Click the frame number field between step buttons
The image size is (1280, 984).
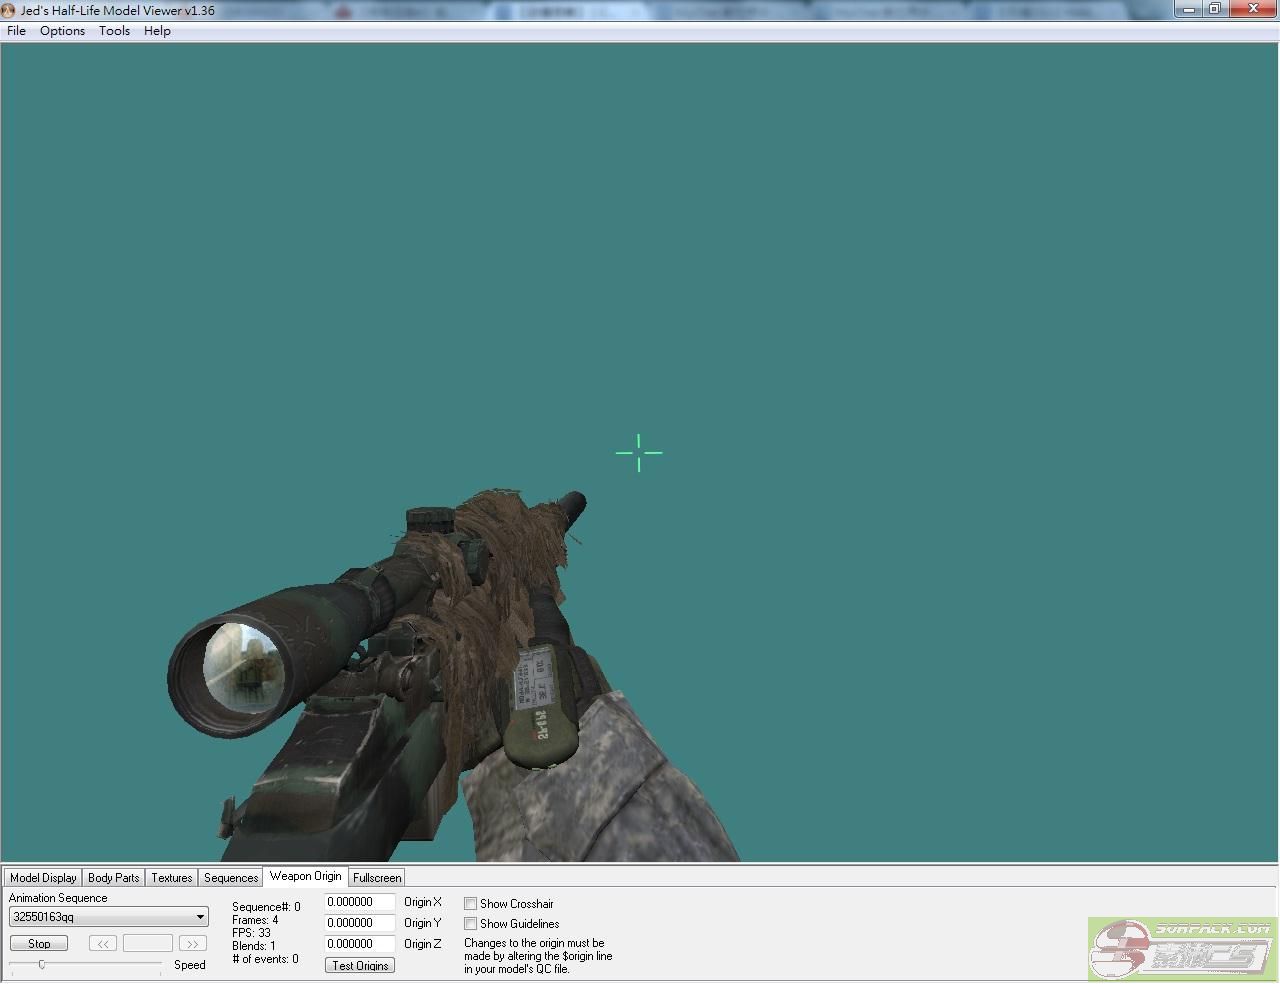(x=148, y=944)
